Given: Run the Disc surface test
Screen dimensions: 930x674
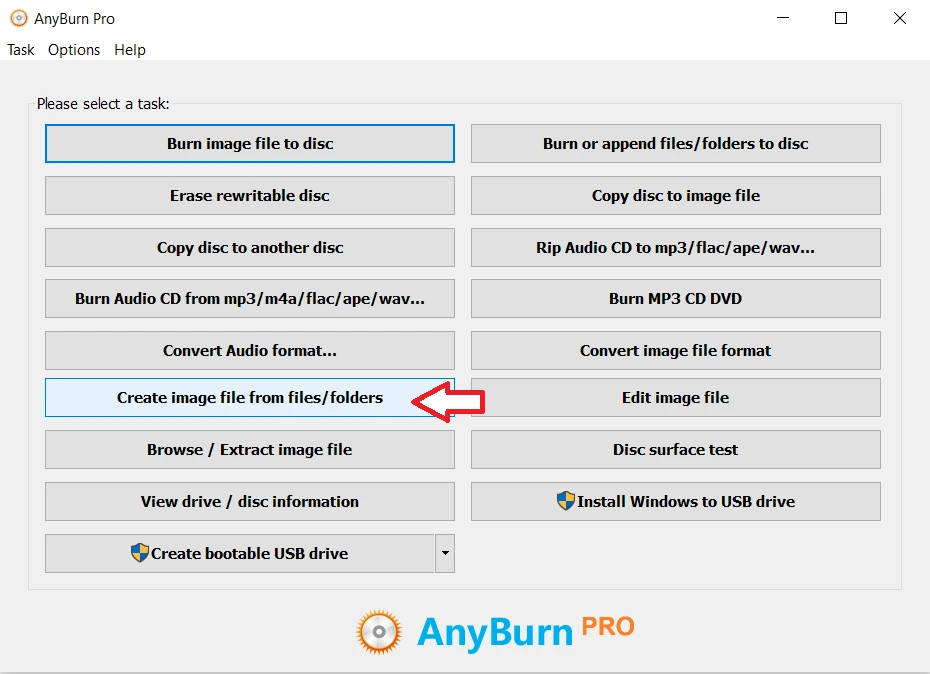Looking at the screenshot, I should pos(675,449).
